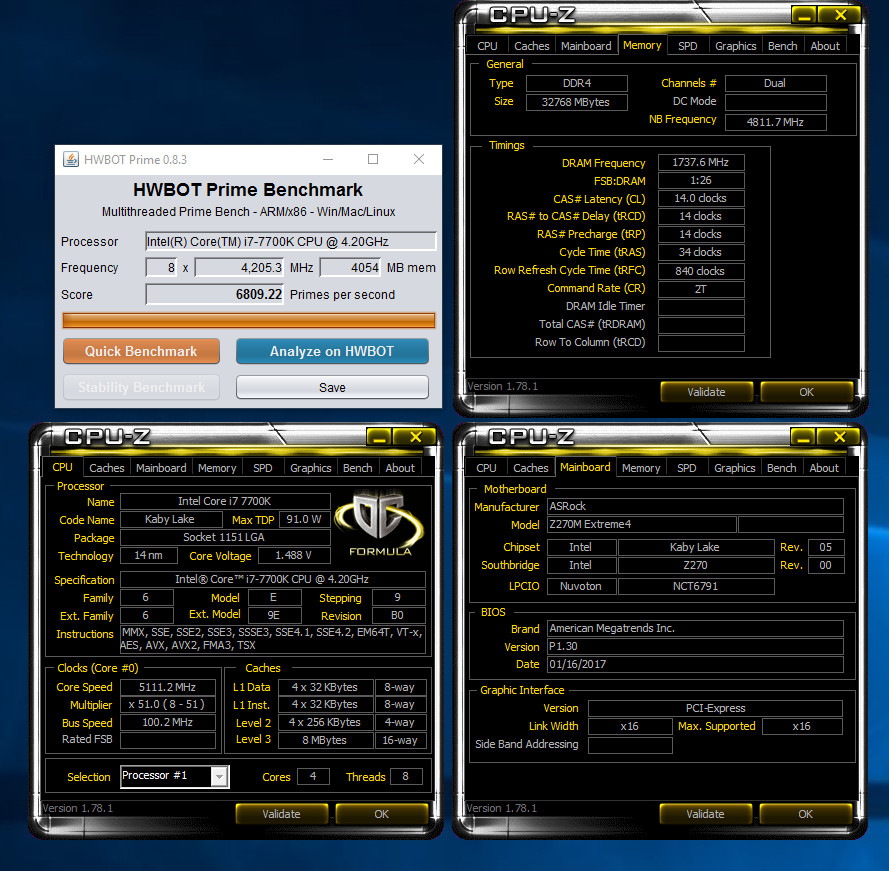Viewport: 889px width, 871px height.
Task: Click the Z270M Extreme4 model value
Action: (642, 525)
